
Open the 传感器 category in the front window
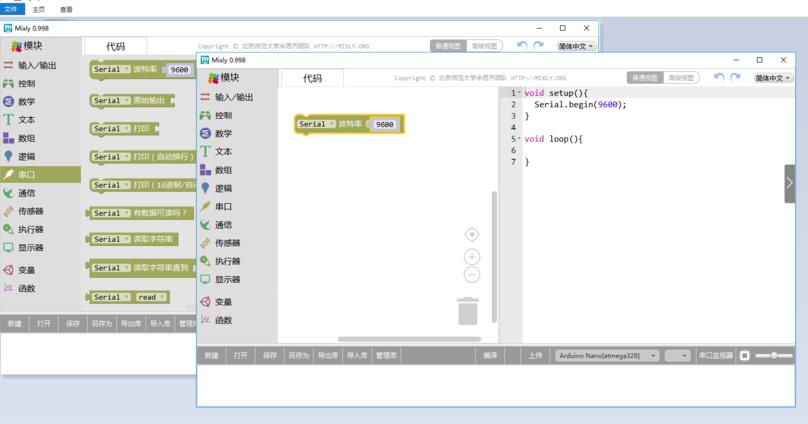pyautogui.click(x=227, y=243)
